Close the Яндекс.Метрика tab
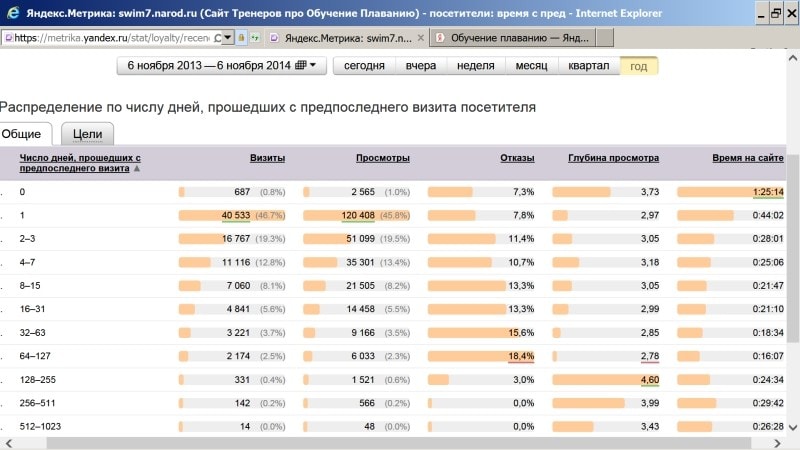The width and height of the screenshot is (800, 450). coord(420,38)
